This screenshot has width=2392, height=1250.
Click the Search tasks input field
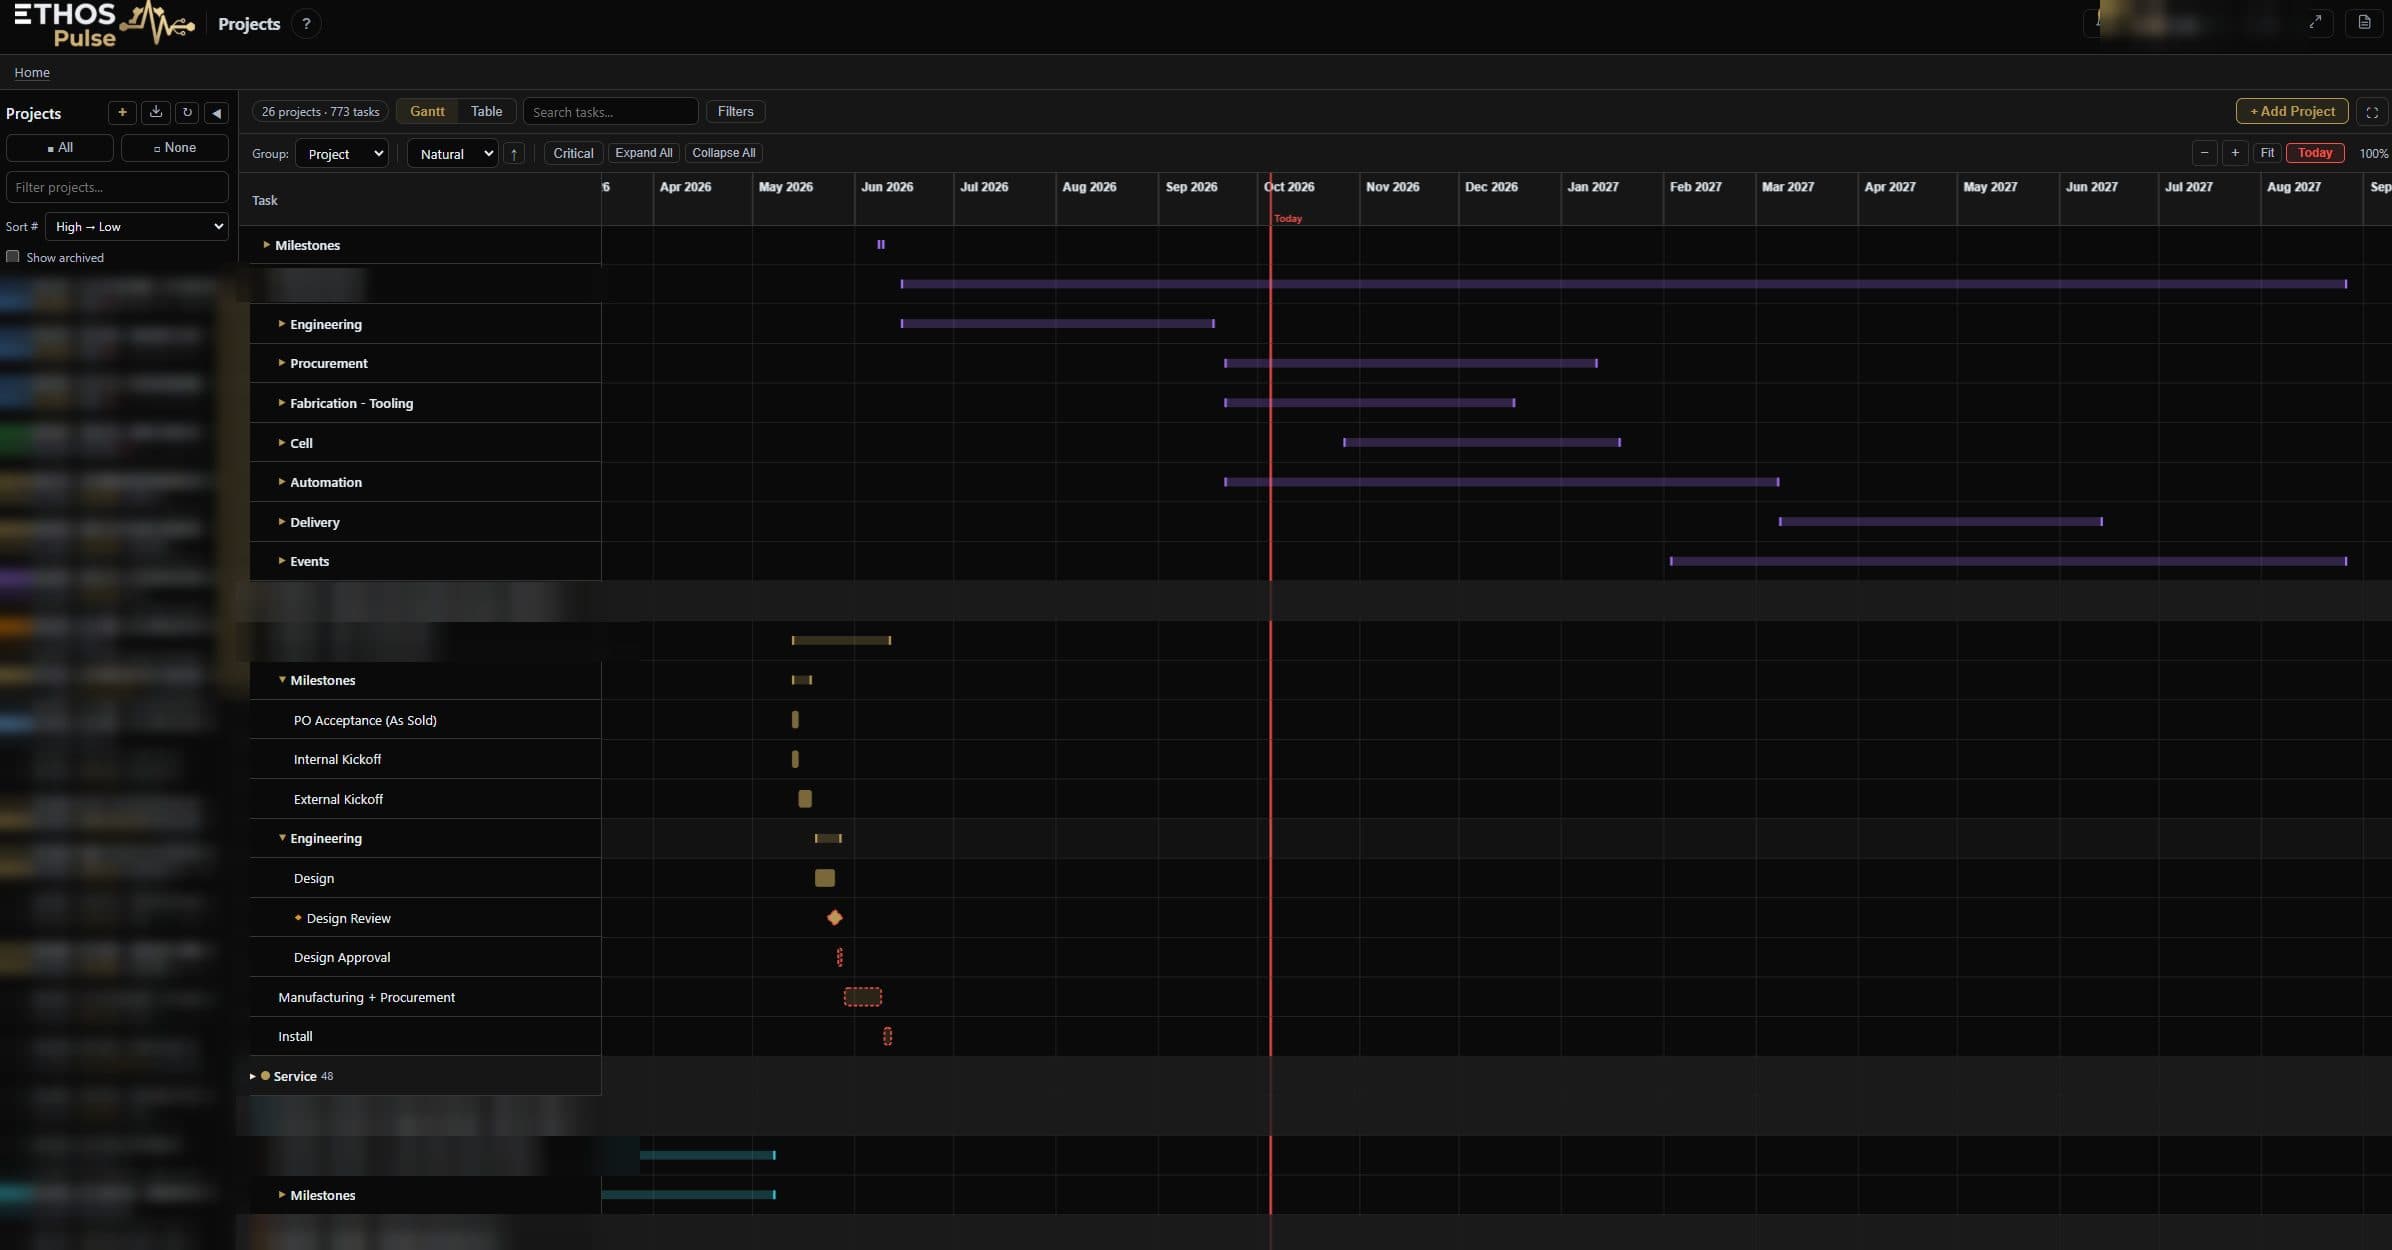(610, 112)
